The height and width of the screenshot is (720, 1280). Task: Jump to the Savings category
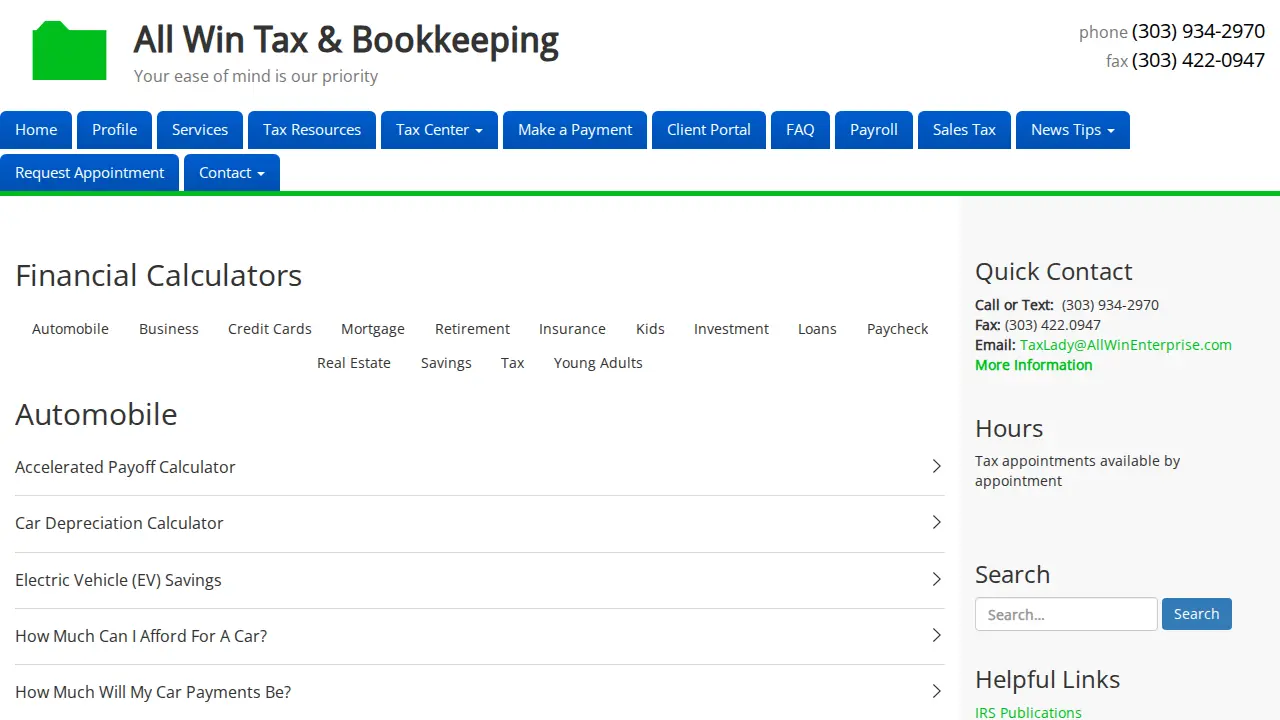[x=446, y=363]
